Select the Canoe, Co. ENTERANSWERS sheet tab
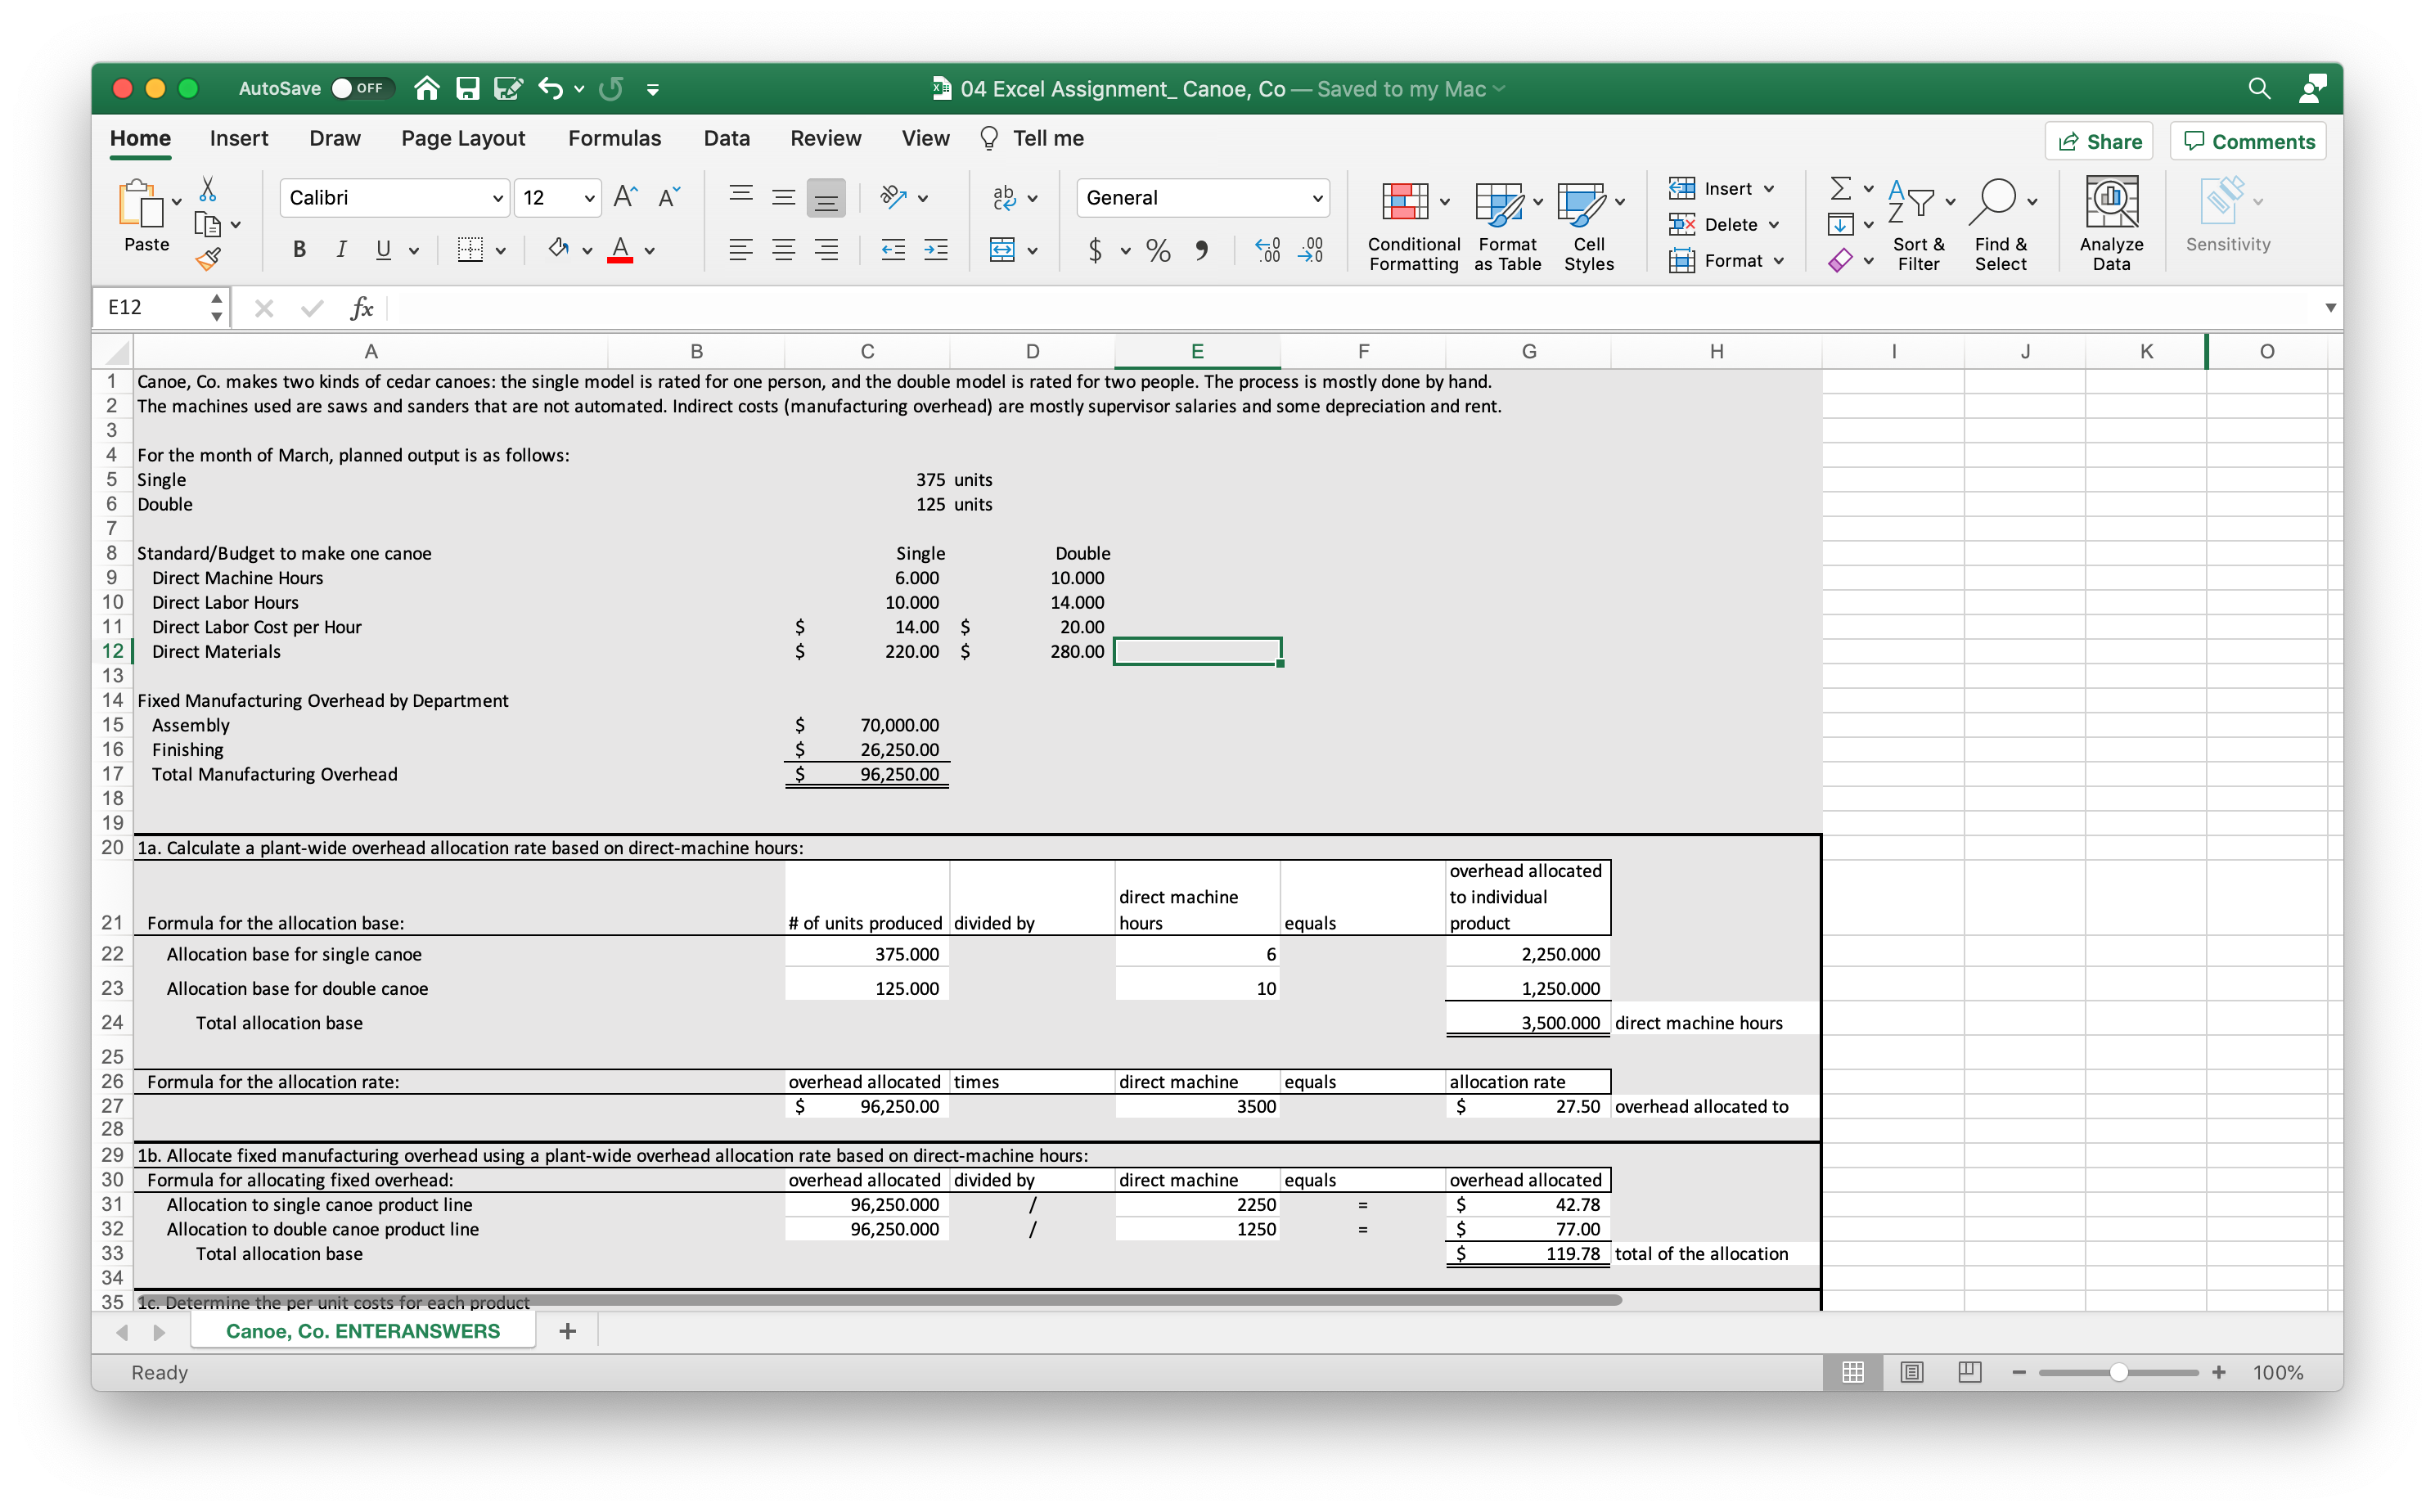This screenshot has width=2435, height=1512. tap(363, 1331)
